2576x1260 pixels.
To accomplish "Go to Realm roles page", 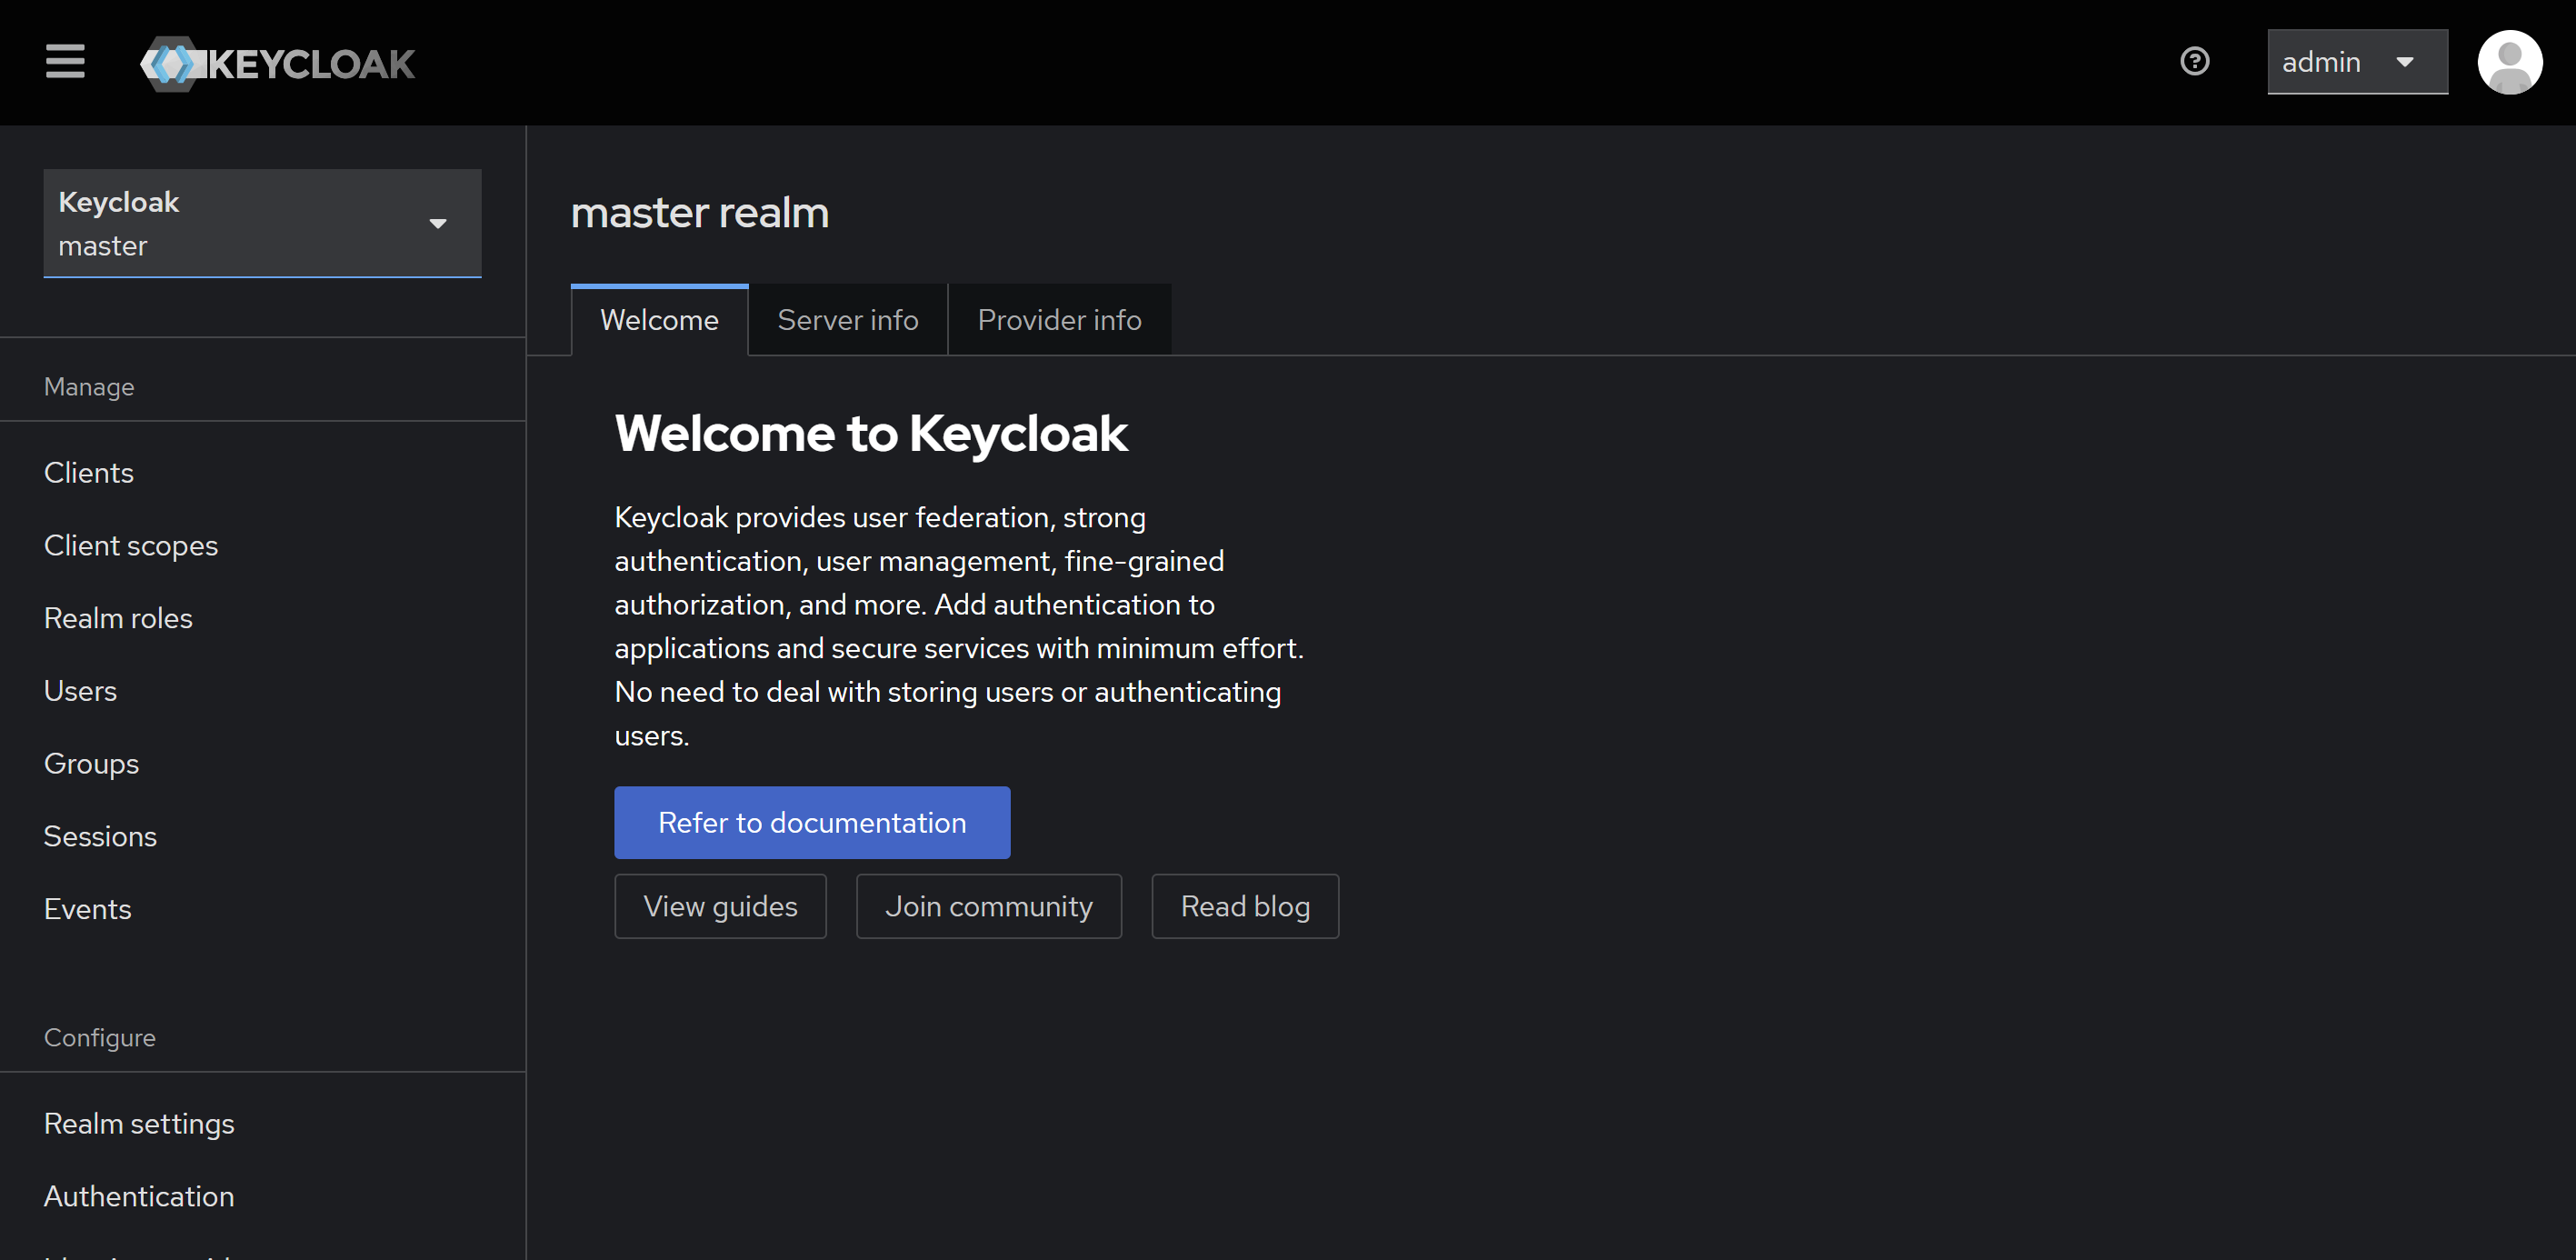I will click(118, 618).
